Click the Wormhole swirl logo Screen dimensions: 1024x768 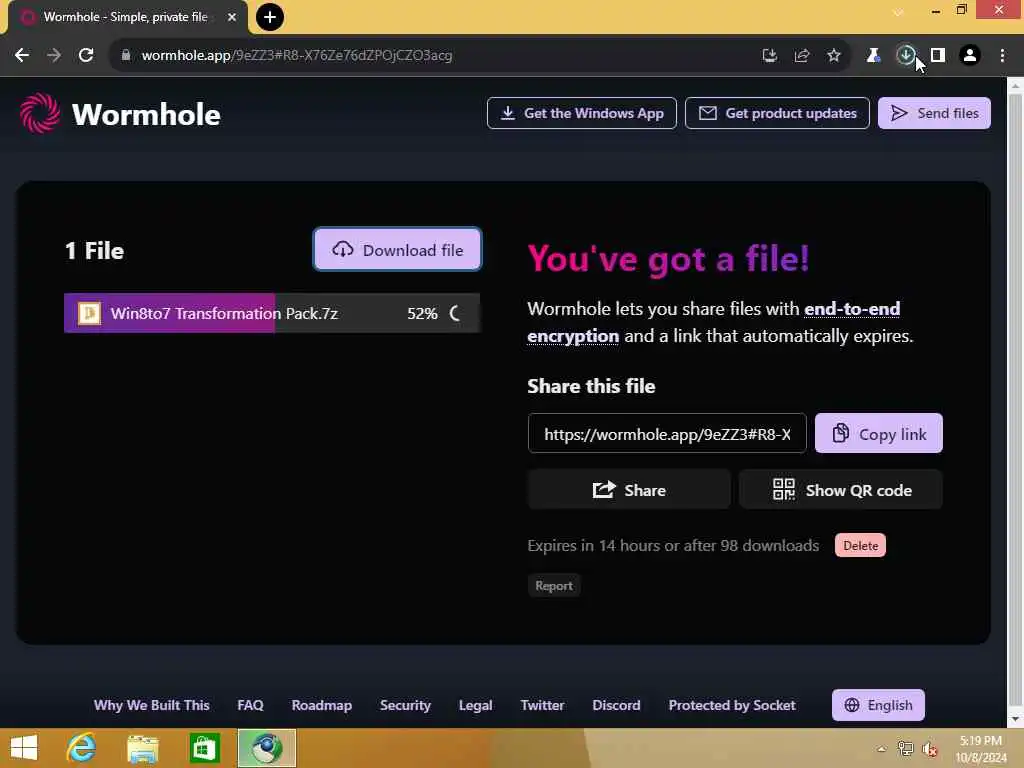(40, 114)
